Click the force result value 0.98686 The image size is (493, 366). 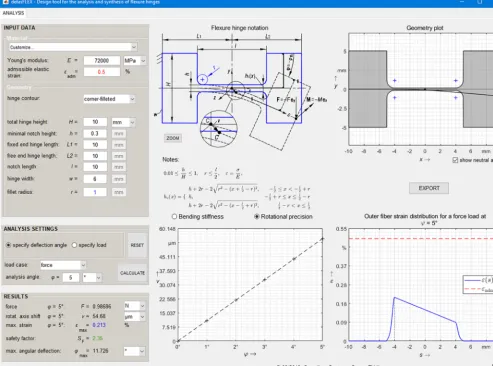[x=102, y=306]
